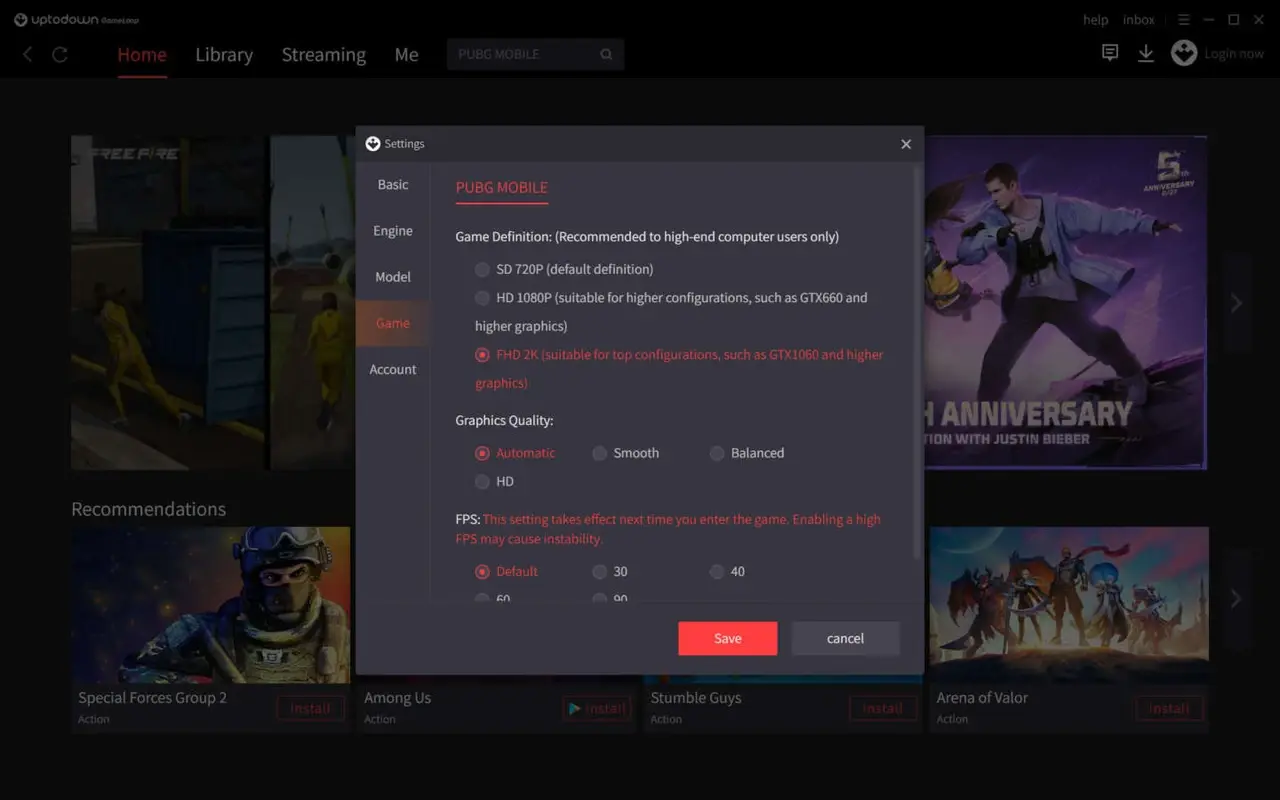Open the hamburger menu in the title bar
Image resolution: width=1280 pixels, height=800 pixels.
coord(1184,19)
